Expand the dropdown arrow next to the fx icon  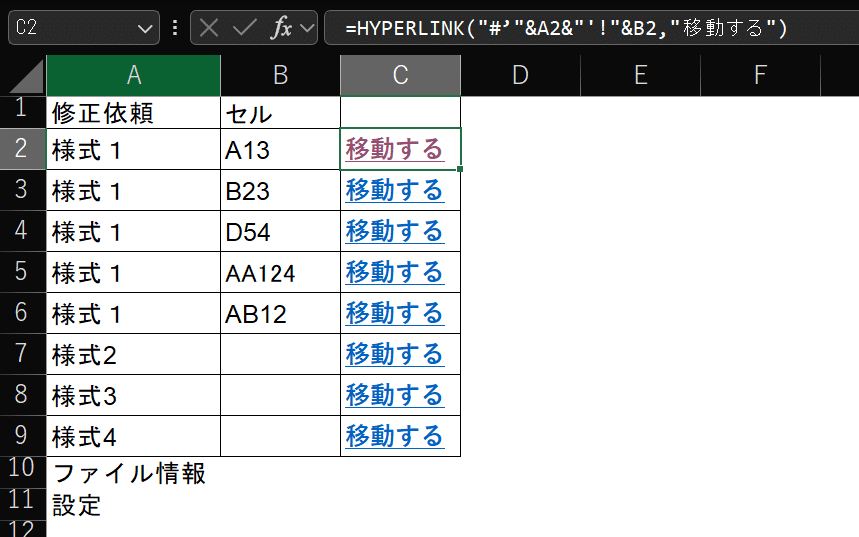307,27
